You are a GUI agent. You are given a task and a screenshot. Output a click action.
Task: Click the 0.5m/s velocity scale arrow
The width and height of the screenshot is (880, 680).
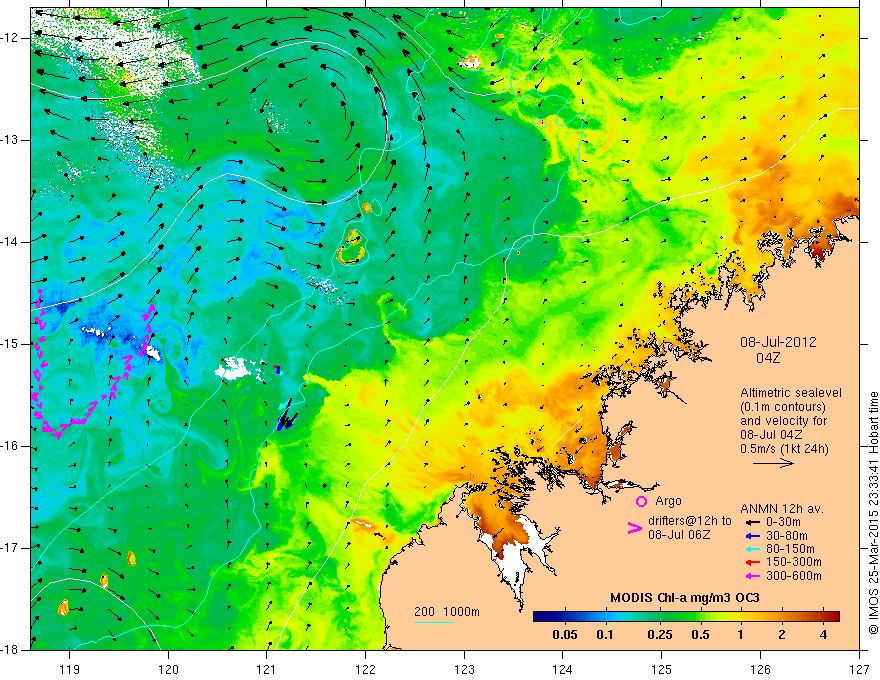pos(773,463)
